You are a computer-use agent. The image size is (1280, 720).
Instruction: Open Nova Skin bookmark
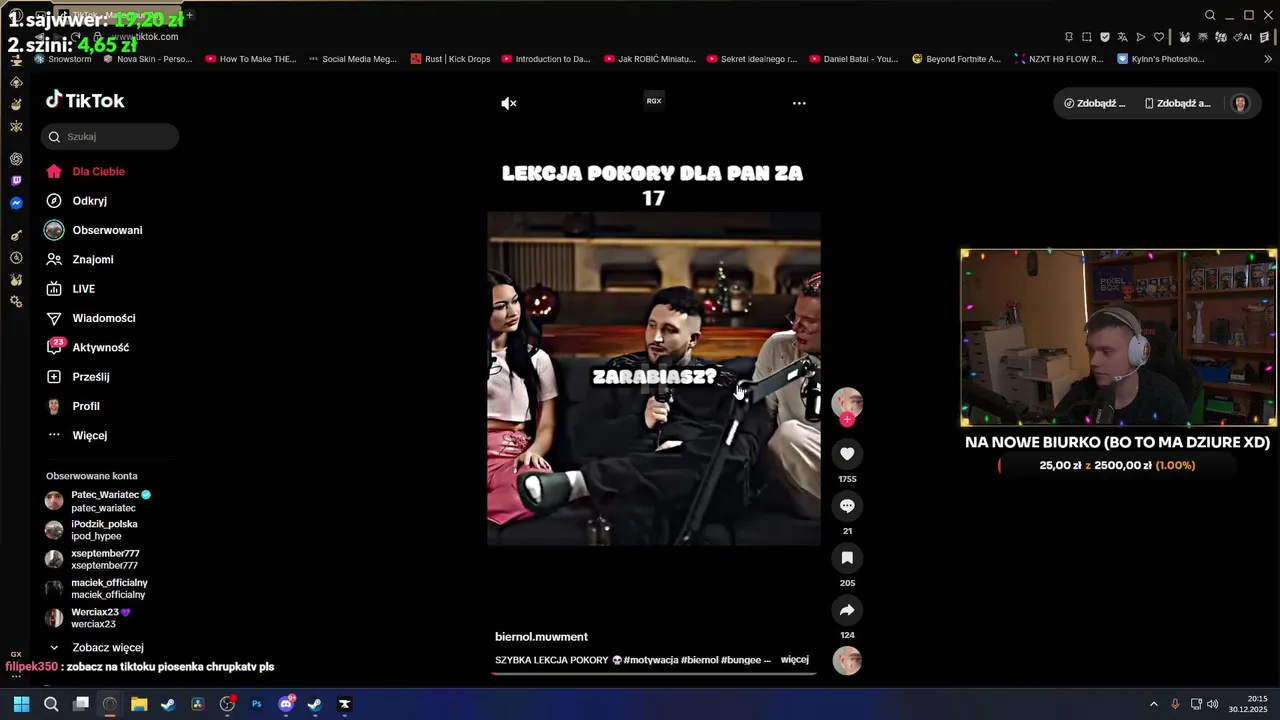(147, 59)
